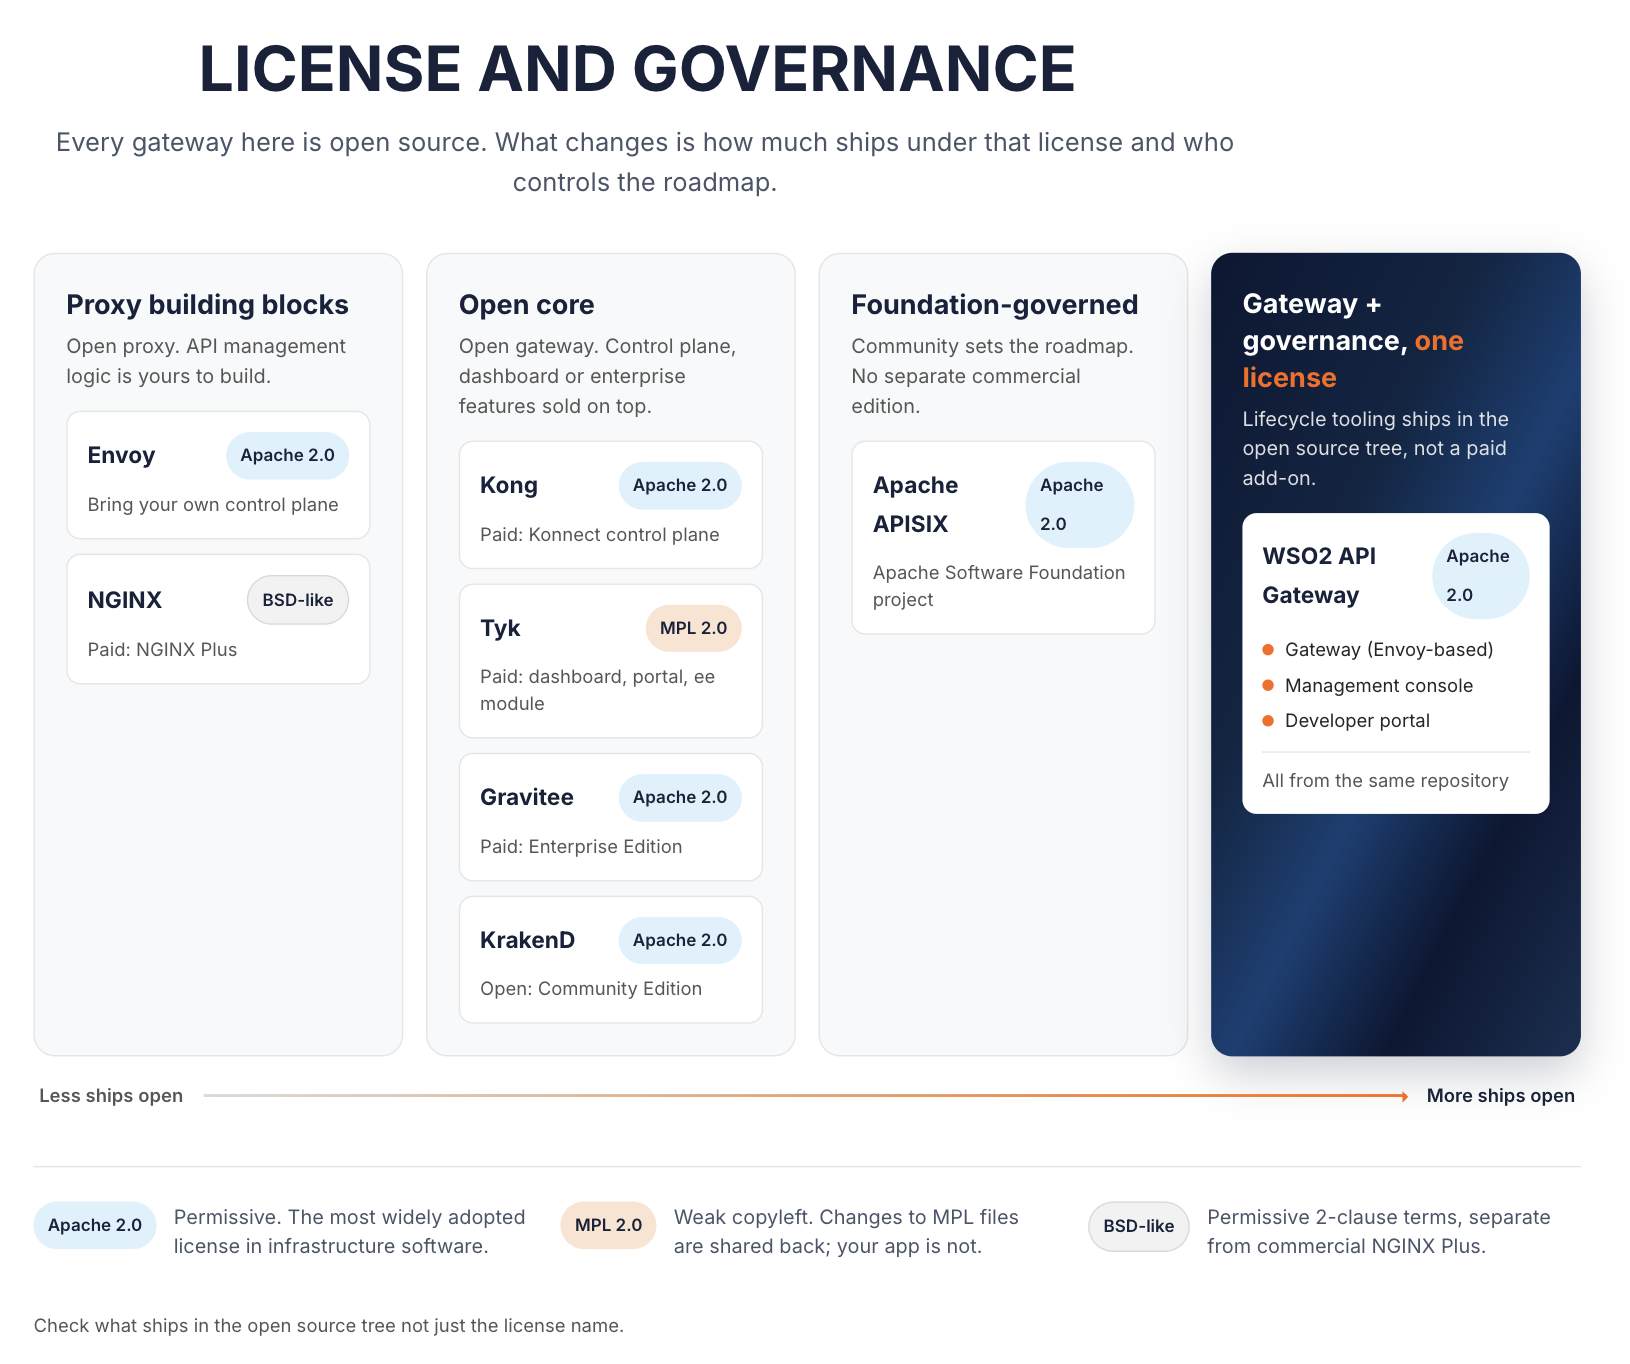Click 'Bring your own control plane' text
This screenshot has width=1630, height=1364.
pos(213,505)
